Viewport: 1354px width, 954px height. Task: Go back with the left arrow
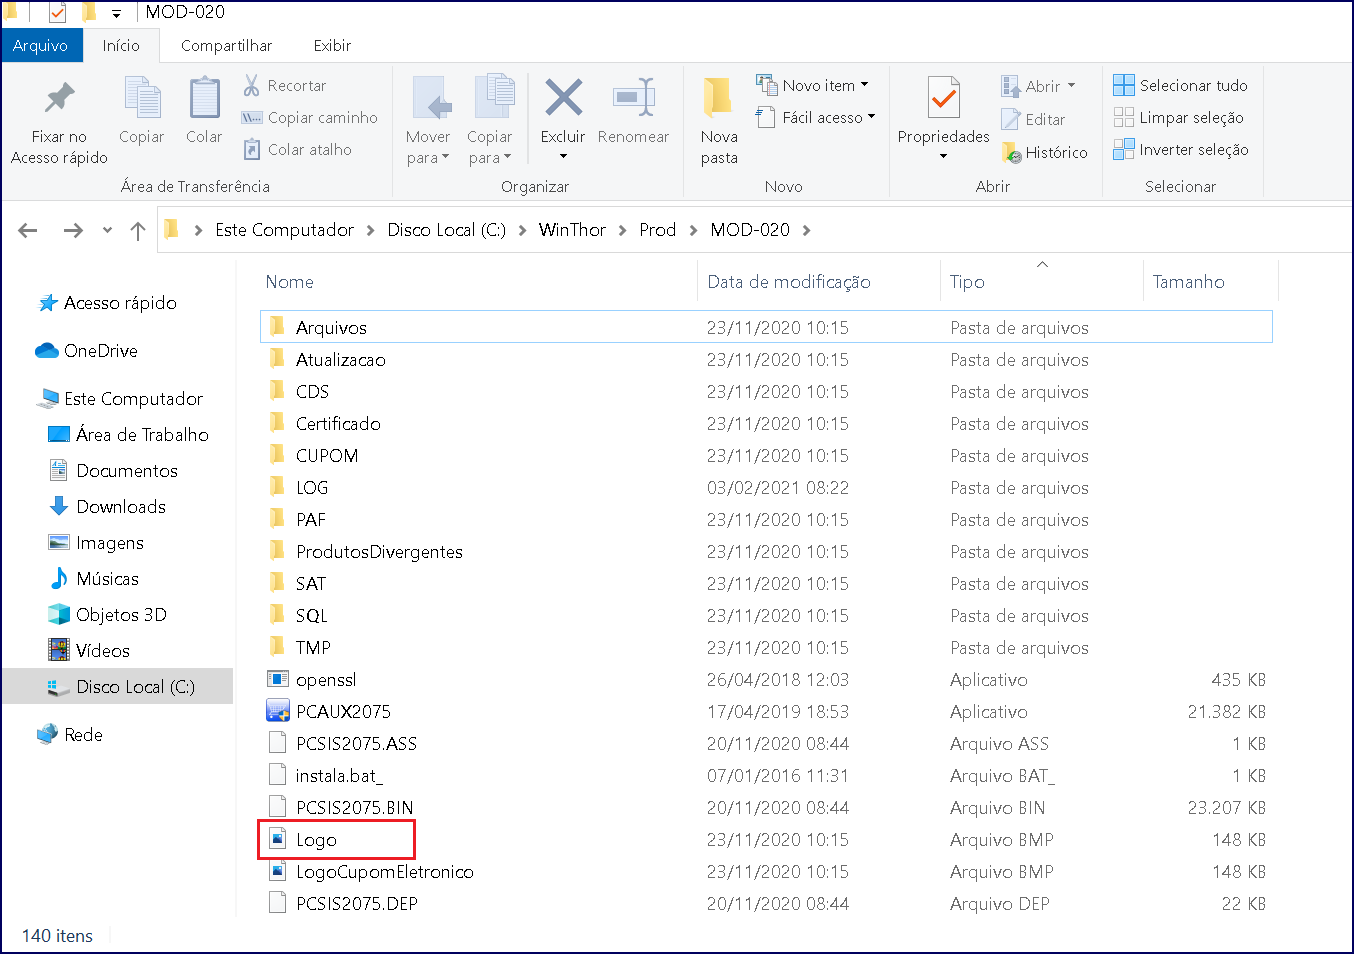28,231
